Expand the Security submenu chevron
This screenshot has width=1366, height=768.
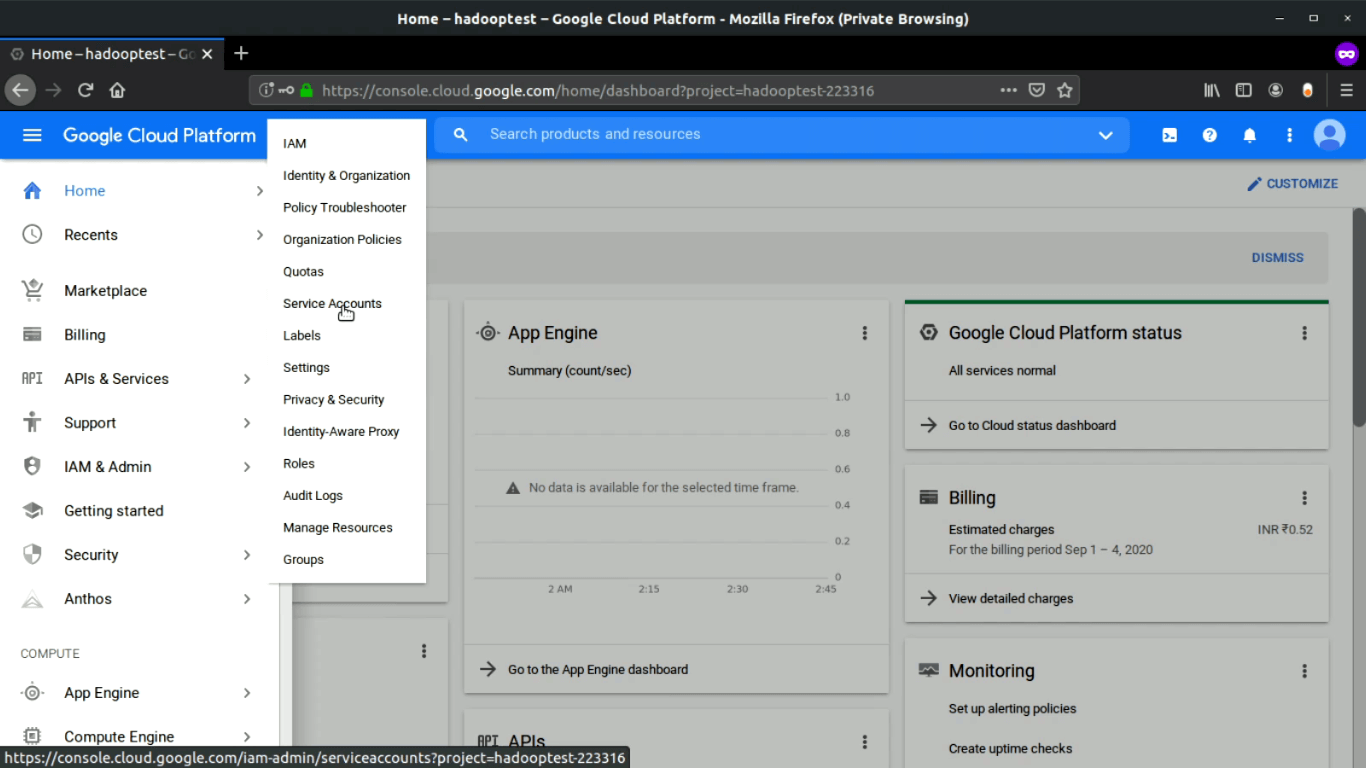tap(247, 555)
